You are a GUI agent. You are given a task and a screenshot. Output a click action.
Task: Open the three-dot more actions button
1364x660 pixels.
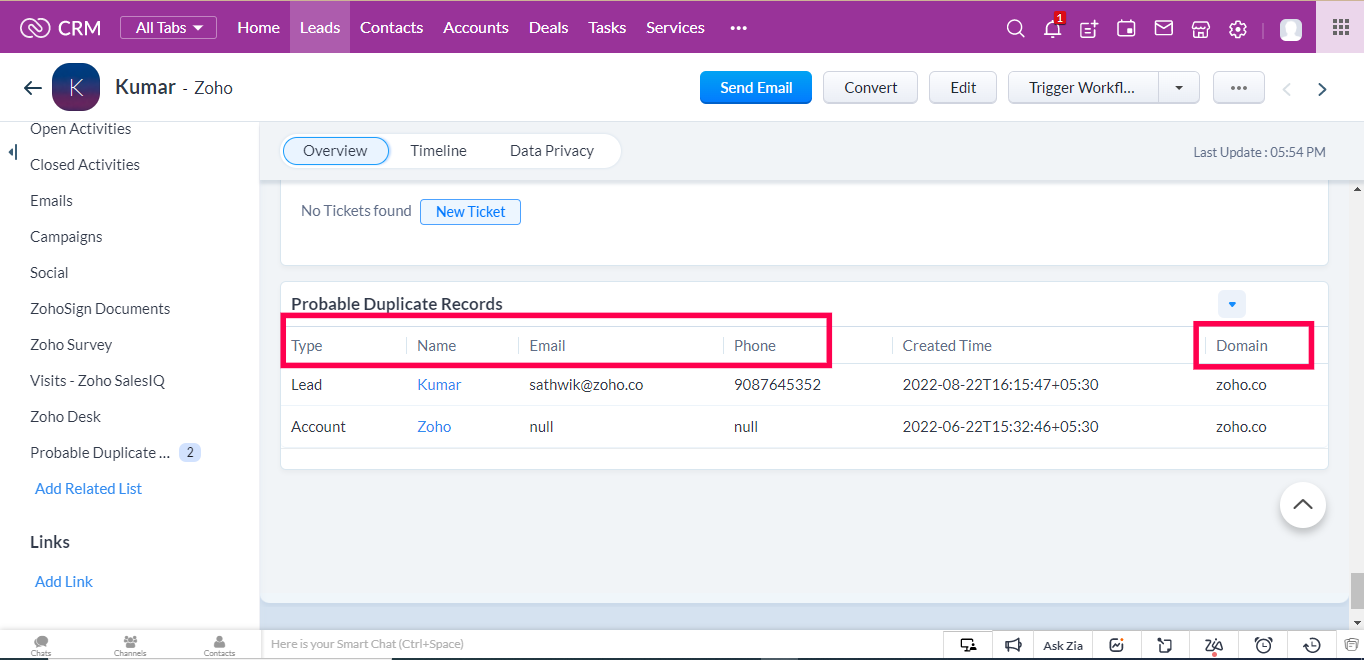(1239, 88)
